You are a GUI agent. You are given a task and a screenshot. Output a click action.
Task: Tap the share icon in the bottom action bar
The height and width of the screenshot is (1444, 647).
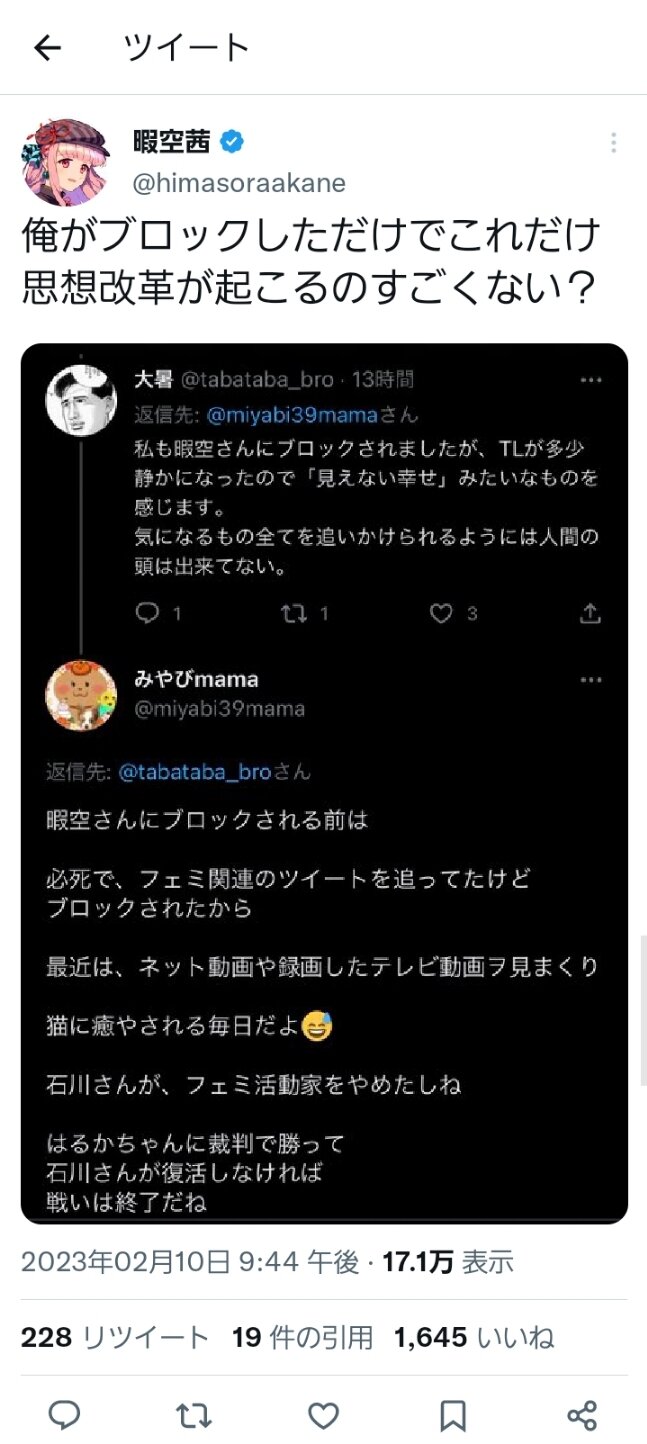coord(581,1415)
